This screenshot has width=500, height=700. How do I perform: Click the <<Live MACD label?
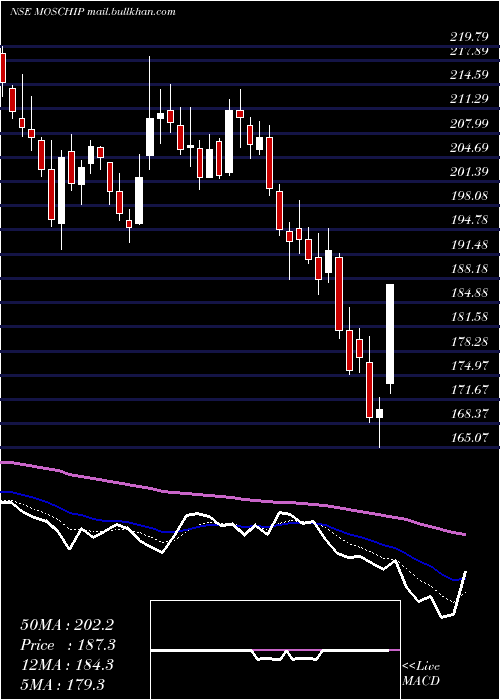421,673
